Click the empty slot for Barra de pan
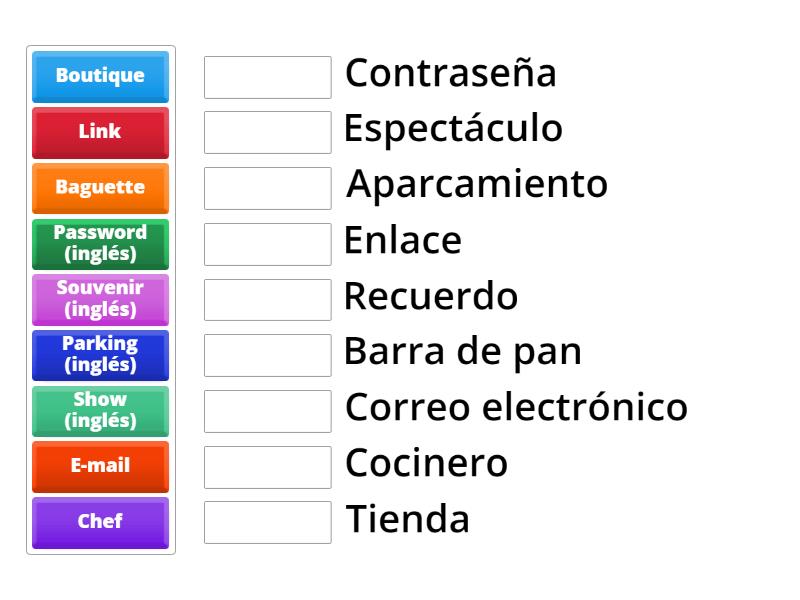 coord(267,355)
